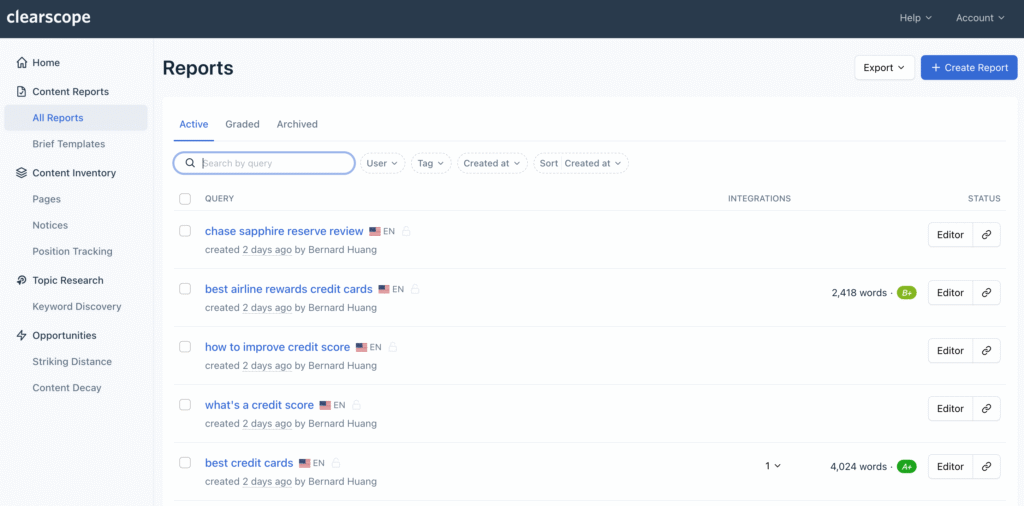Open the User filter dropdown
Image resolution: width=1024 pixels, height=506 pixels.
pos(383,163)
